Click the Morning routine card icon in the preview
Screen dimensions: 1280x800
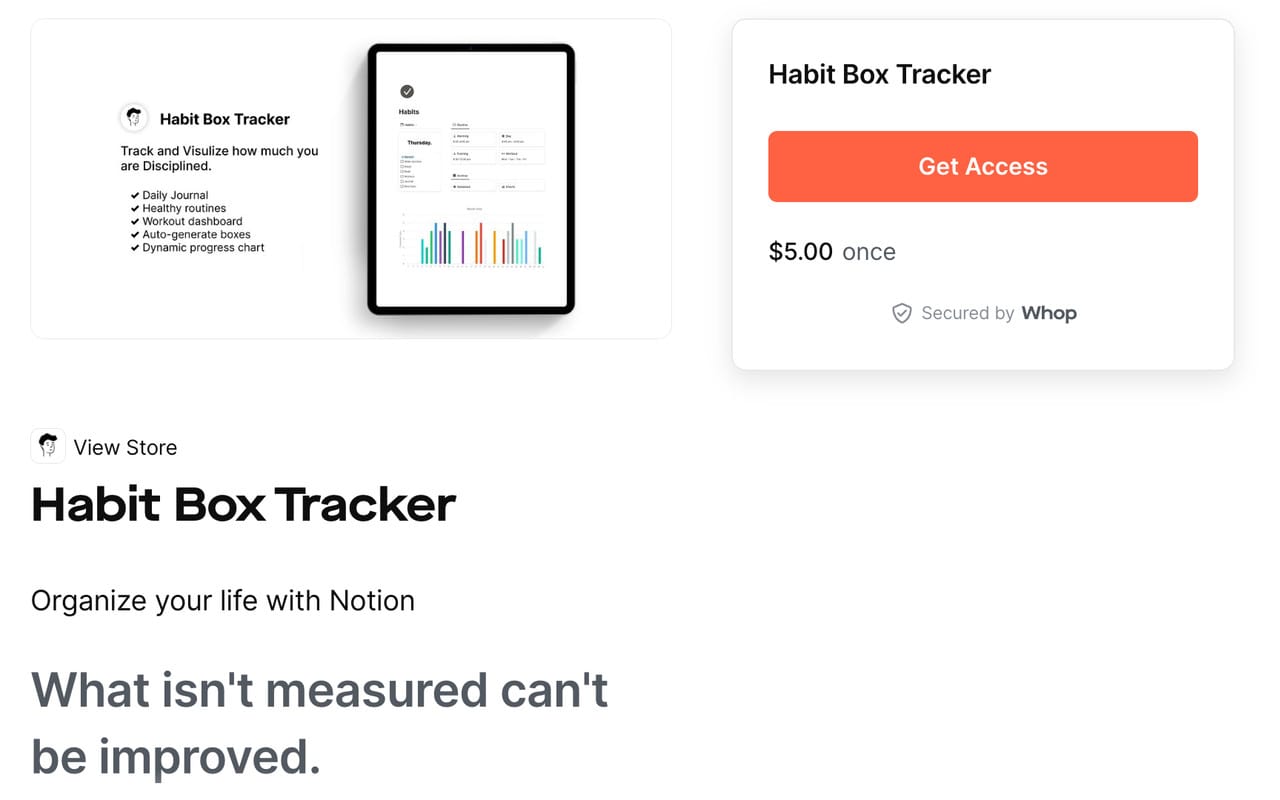pyautogui.click(x=454, y=136)
